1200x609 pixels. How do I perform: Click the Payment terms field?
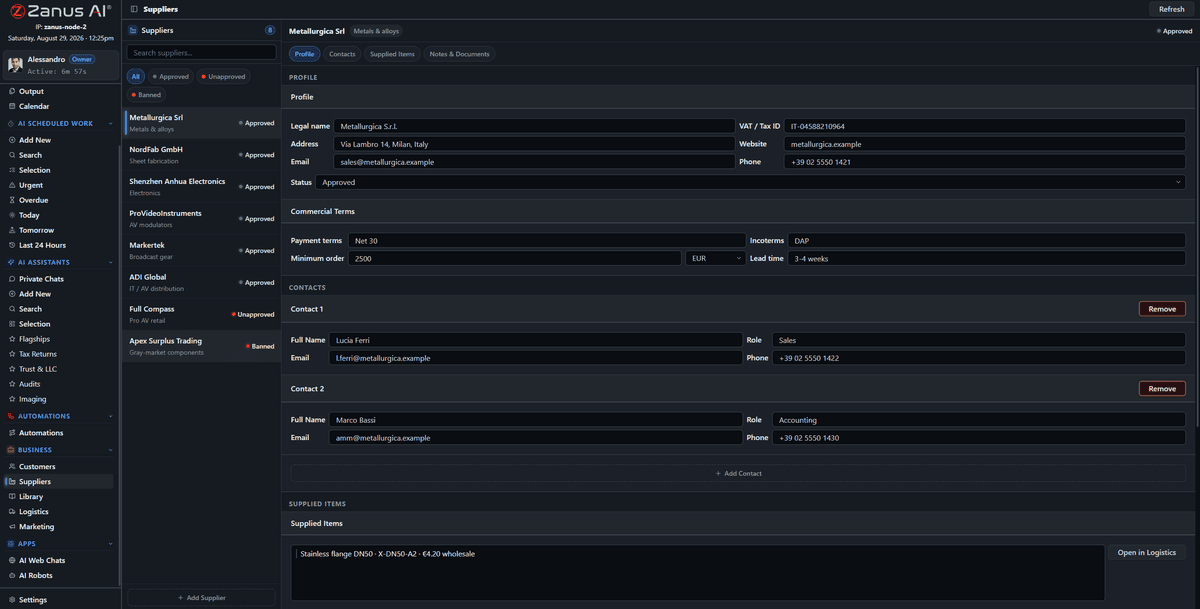(x=546, y=240)
